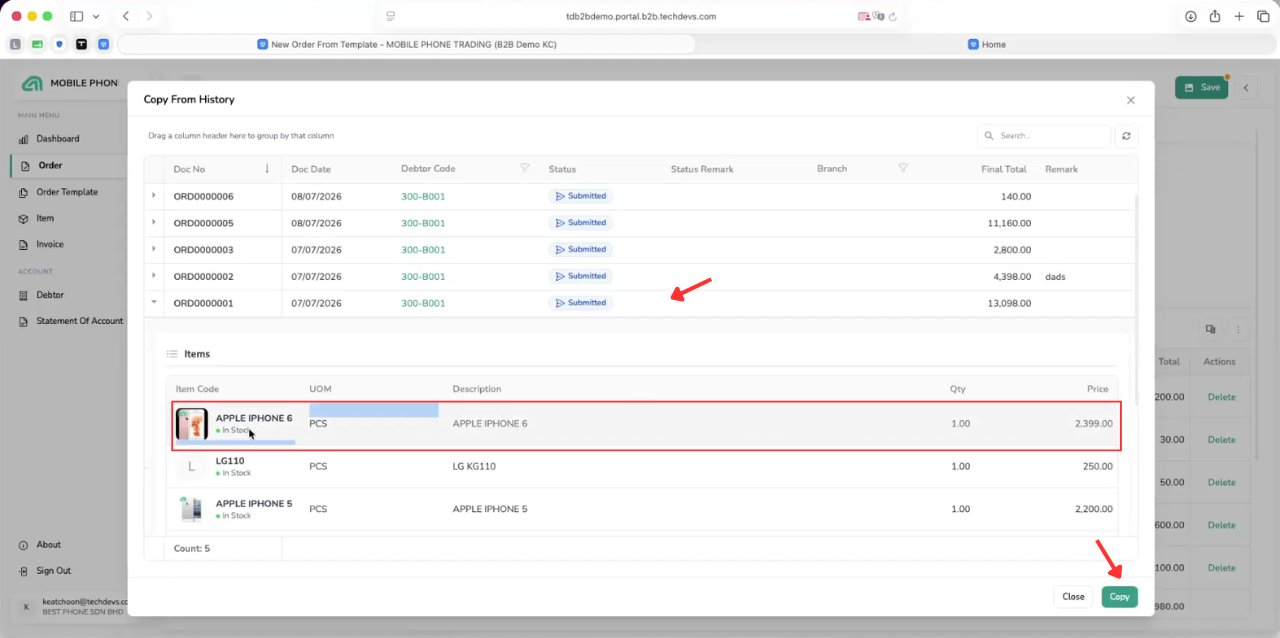Click the copy icon beside the three-dot button
Viewport: 1280px width, 638px height.
click(1210, 329)
